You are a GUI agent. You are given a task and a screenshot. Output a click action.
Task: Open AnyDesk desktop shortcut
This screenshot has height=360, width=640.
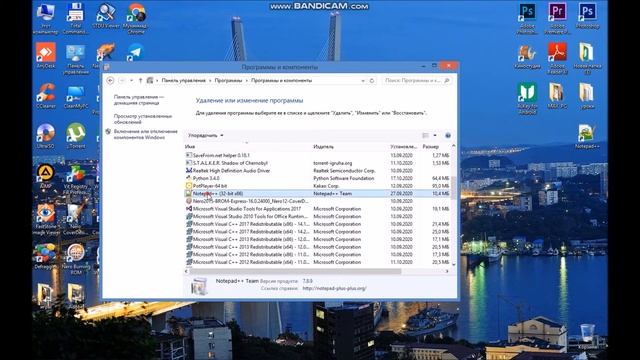(x=46, y=56)
